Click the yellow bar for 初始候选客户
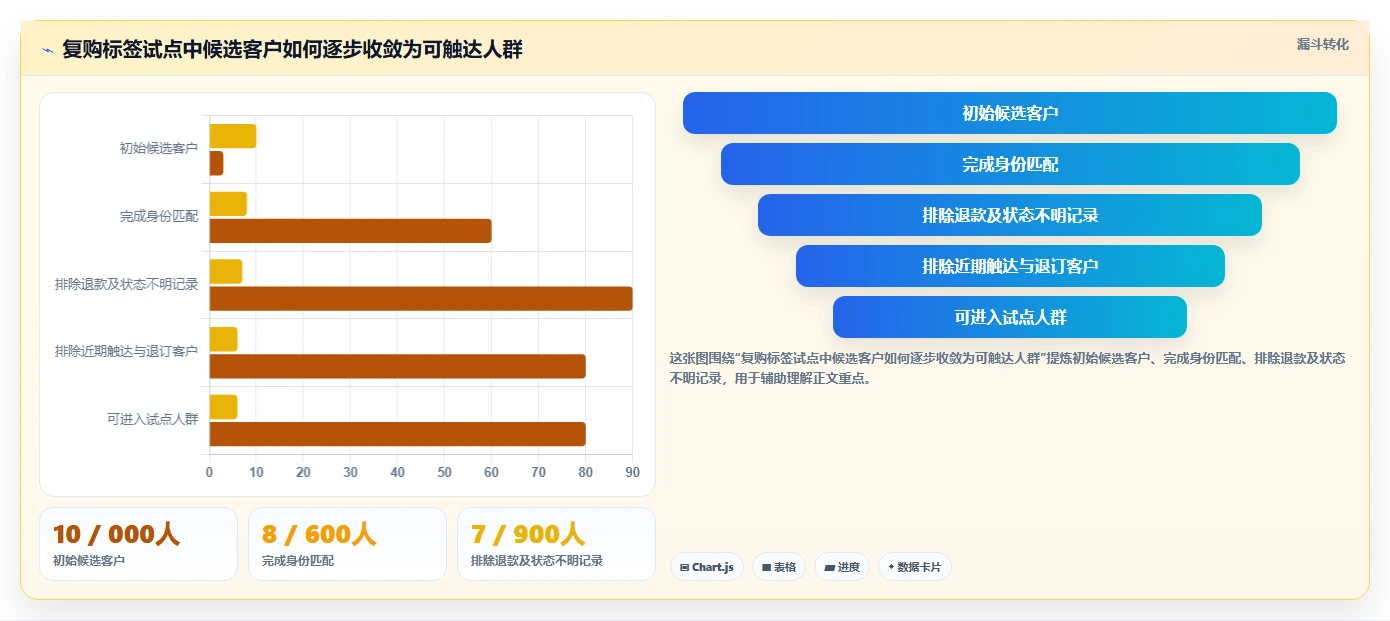This screenshot has height=621, width=1390. coord(233,136)
